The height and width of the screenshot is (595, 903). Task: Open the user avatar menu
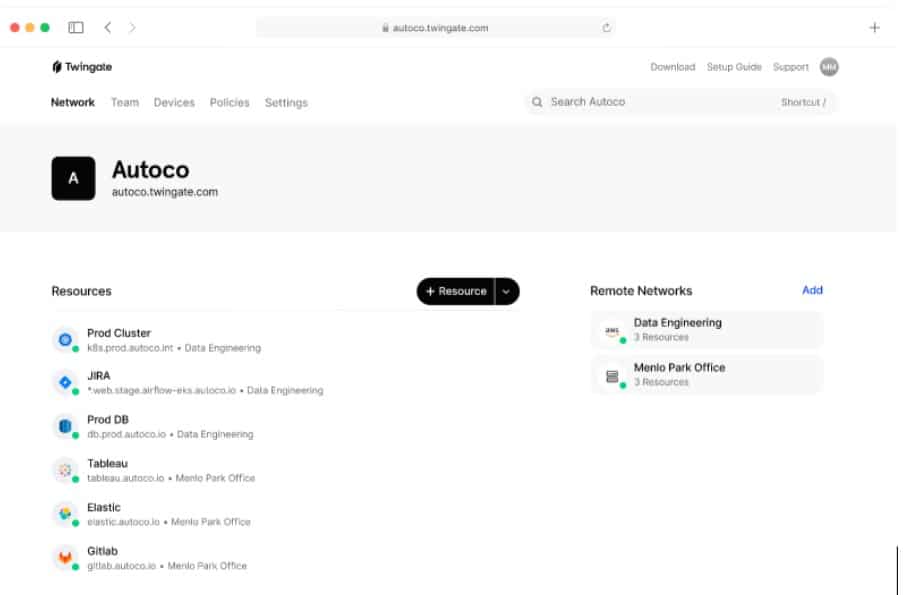(x=829, y=67)
